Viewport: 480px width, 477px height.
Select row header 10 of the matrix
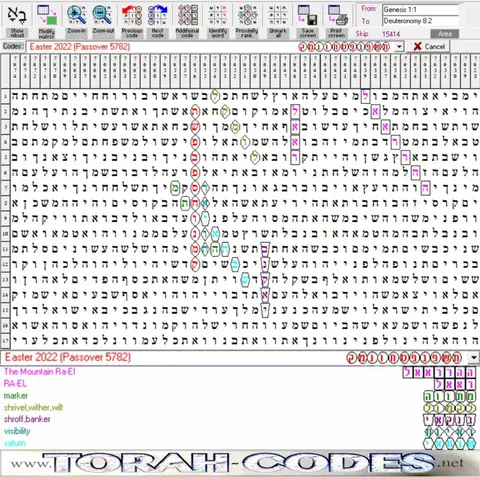coord(5,234)
